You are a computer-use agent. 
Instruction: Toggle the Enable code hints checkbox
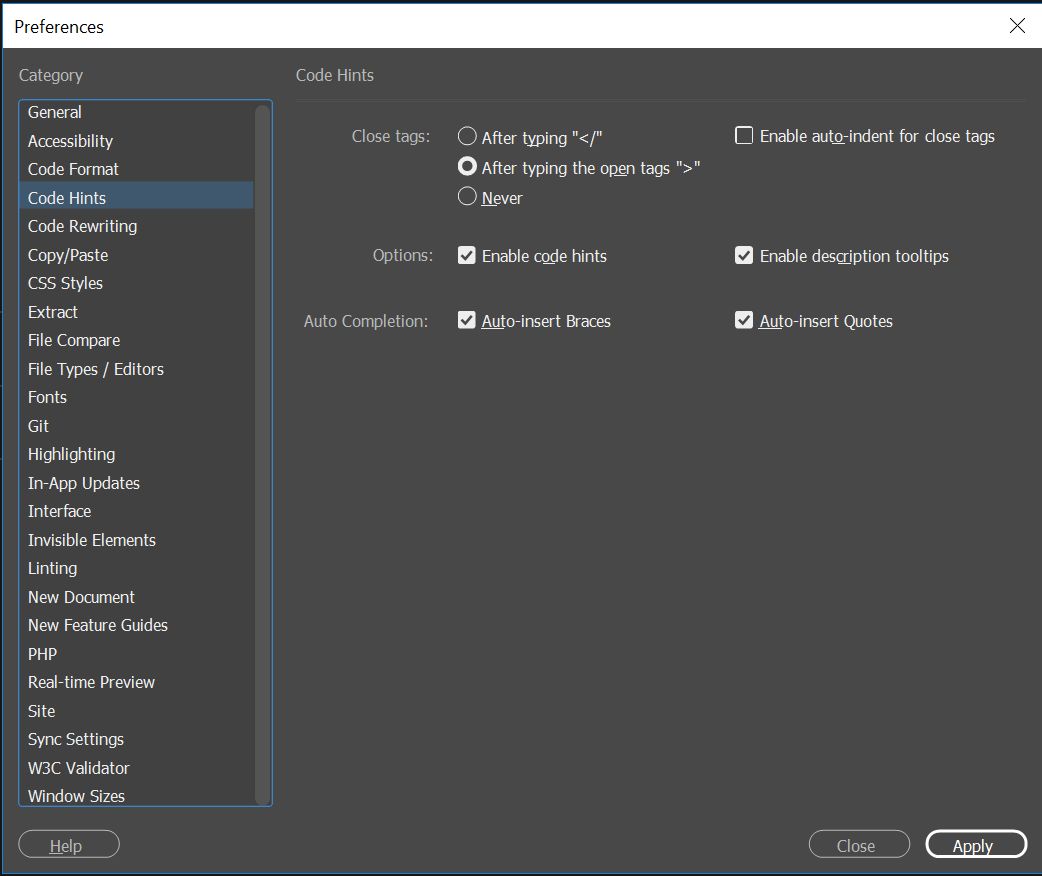tap(467, 256)
